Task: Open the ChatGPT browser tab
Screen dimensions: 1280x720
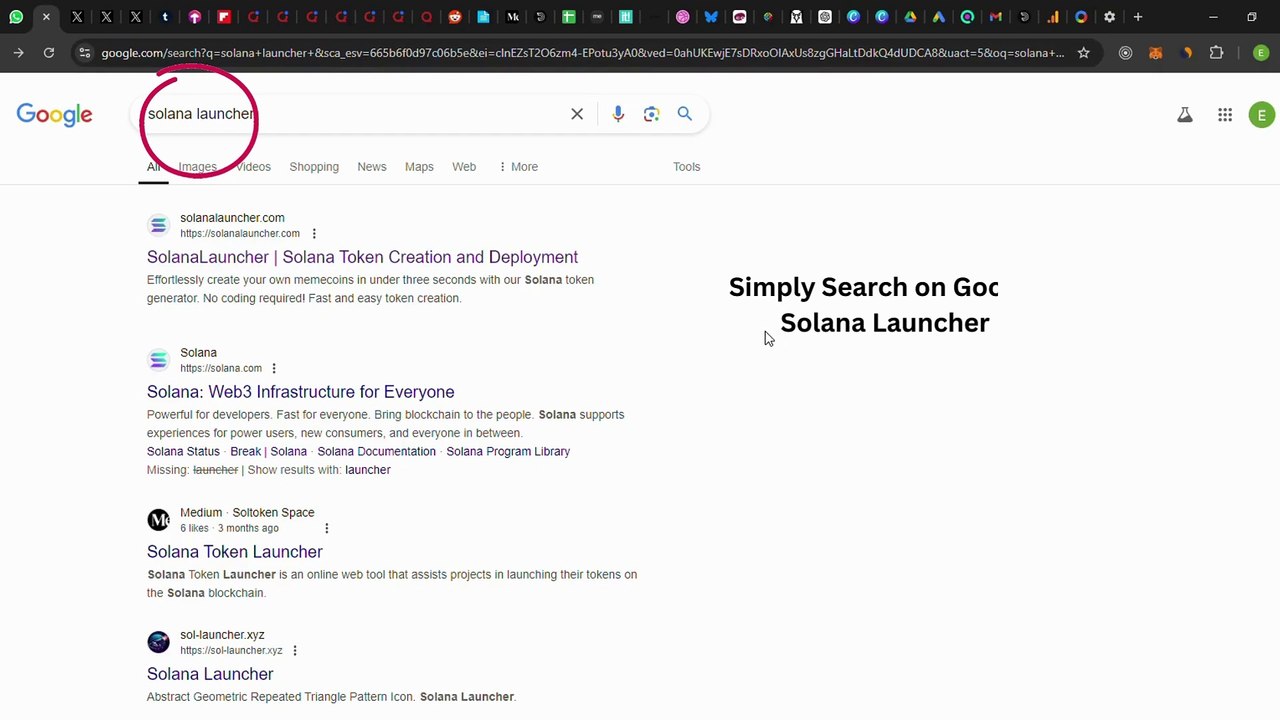Action: coord(825,17)
